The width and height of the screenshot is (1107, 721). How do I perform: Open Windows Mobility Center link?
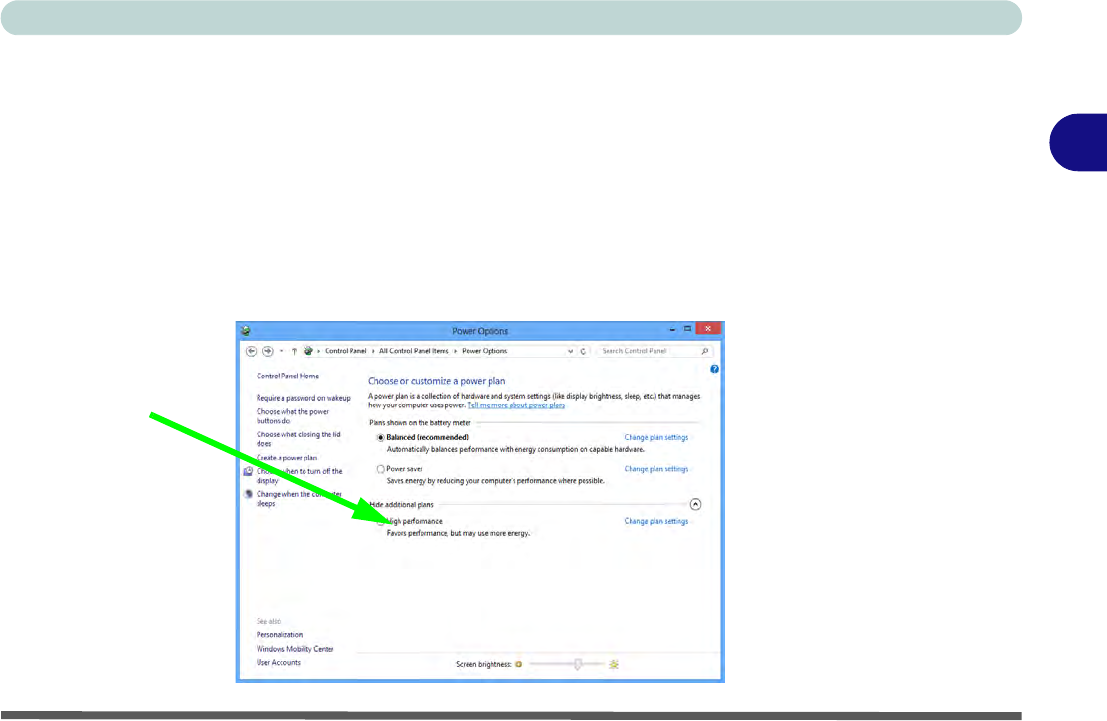point(295,649)
